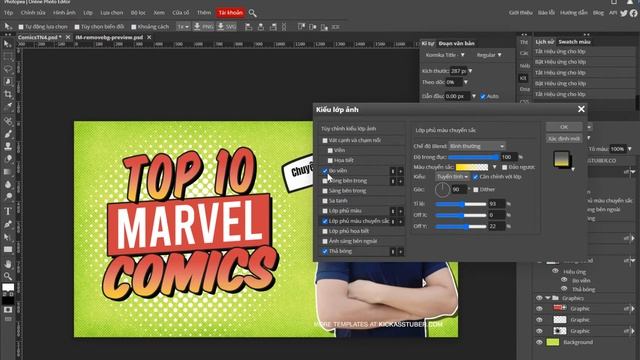The width and height of the screenshot is (640, 360).
Task: Enable Tùy chọn biến đổi checkbox
Action: pyautogui.click(x=77, y=27)
